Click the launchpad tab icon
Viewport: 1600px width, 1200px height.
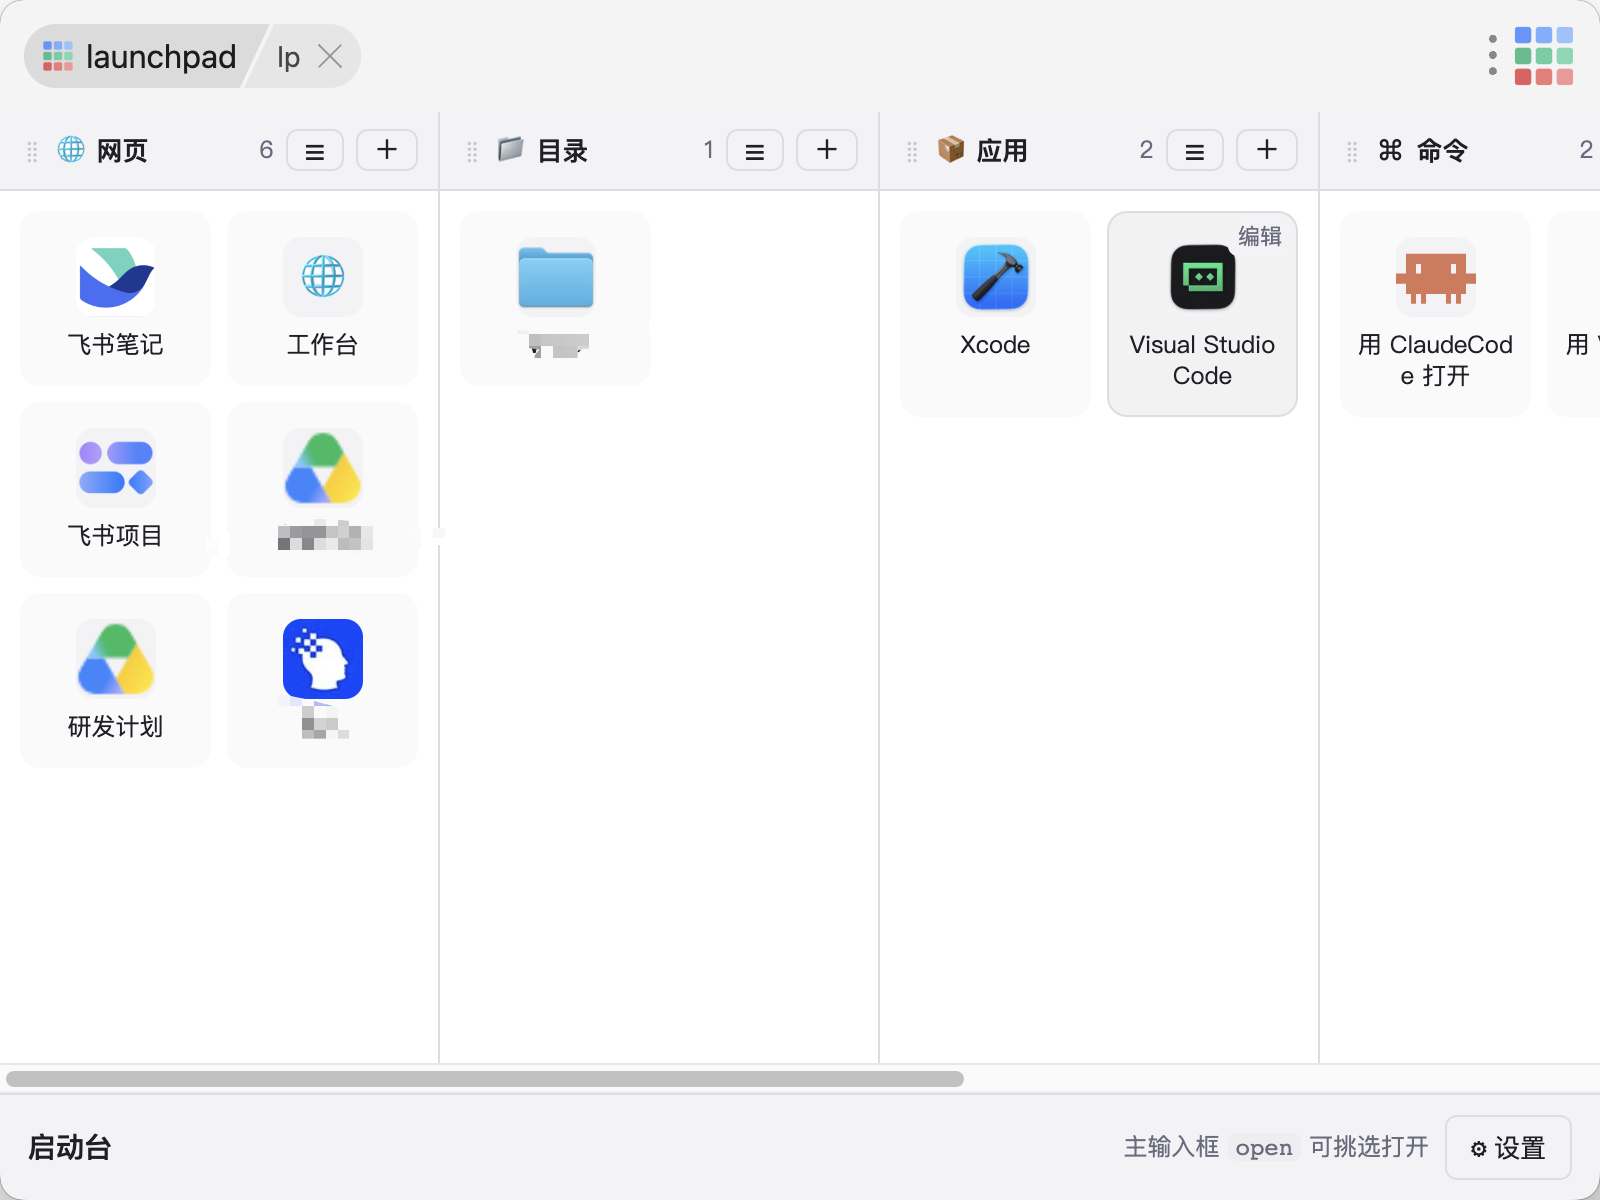[x=58, y=56]
